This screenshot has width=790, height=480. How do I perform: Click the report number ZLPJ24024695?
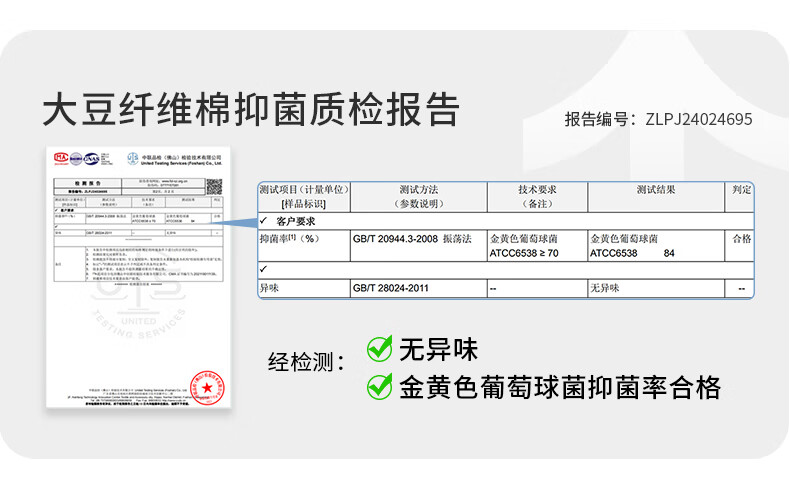pos(698,119)
